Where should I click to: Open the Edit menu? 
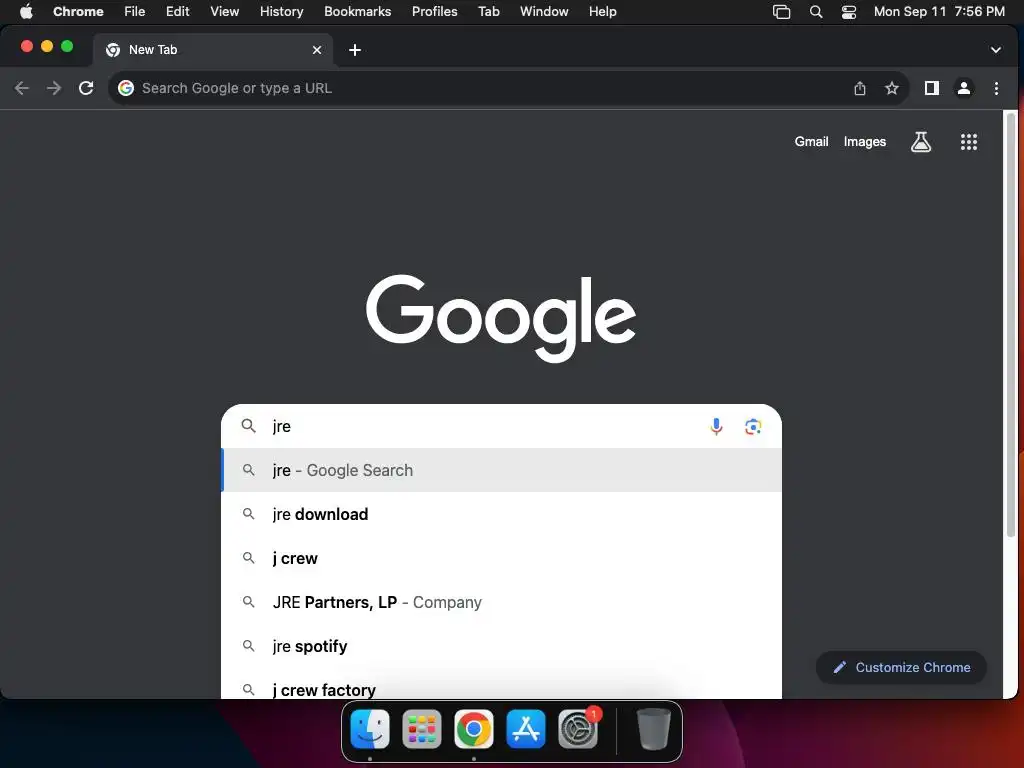coord(178,12)
